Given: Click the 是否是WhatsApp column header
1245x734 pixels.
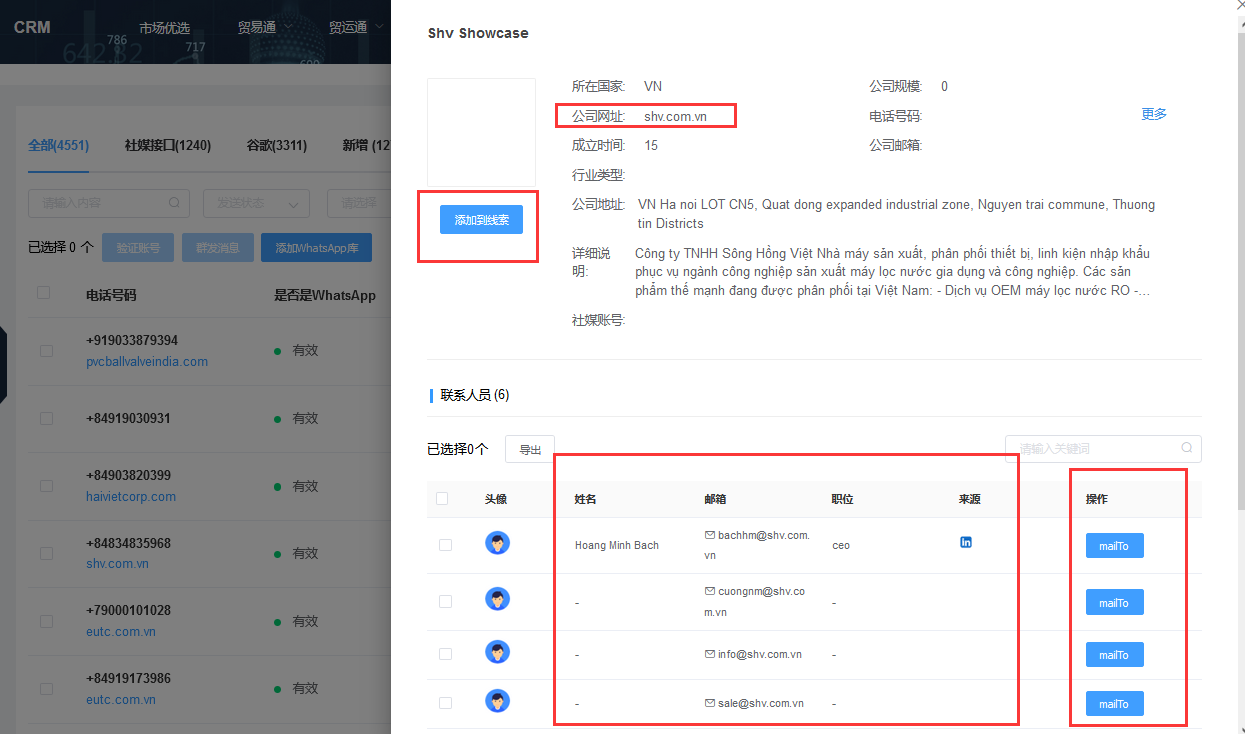Looking at the screenshot, I should click(x=325, y=295).
